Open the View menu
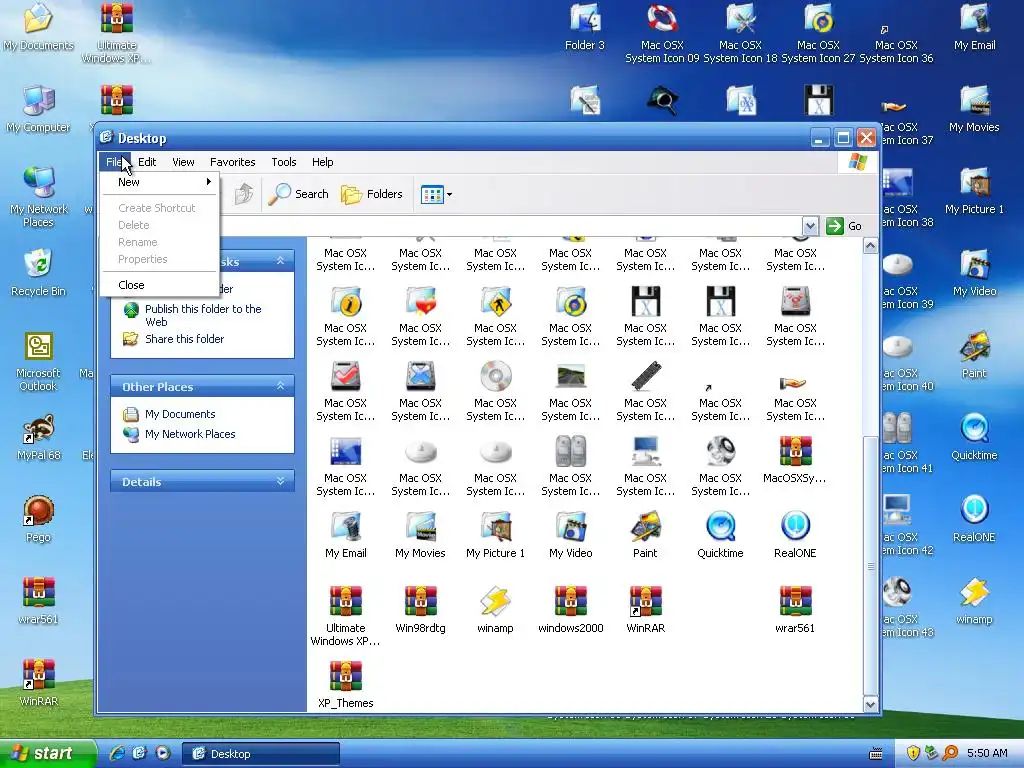Screen dimensions: 1024x768 click(183, 162)
